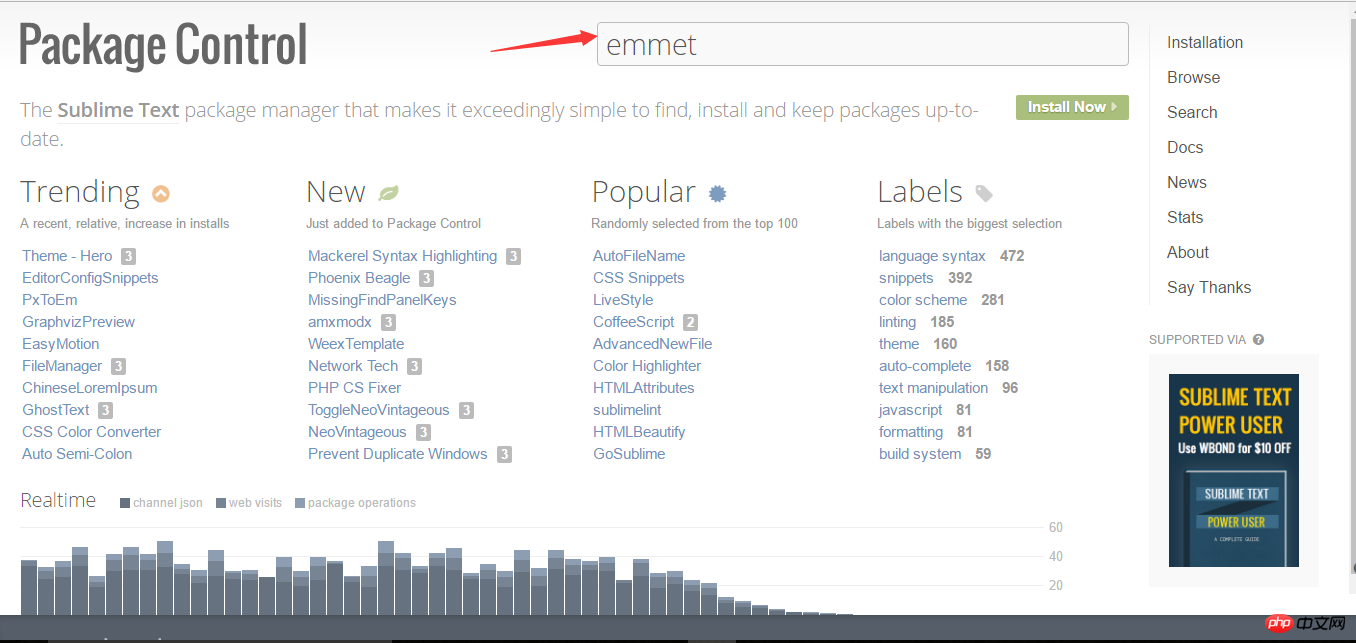
Task: Click the blue badge icon beside Popular
Action: pyautogui.click(x=717, y=193)
